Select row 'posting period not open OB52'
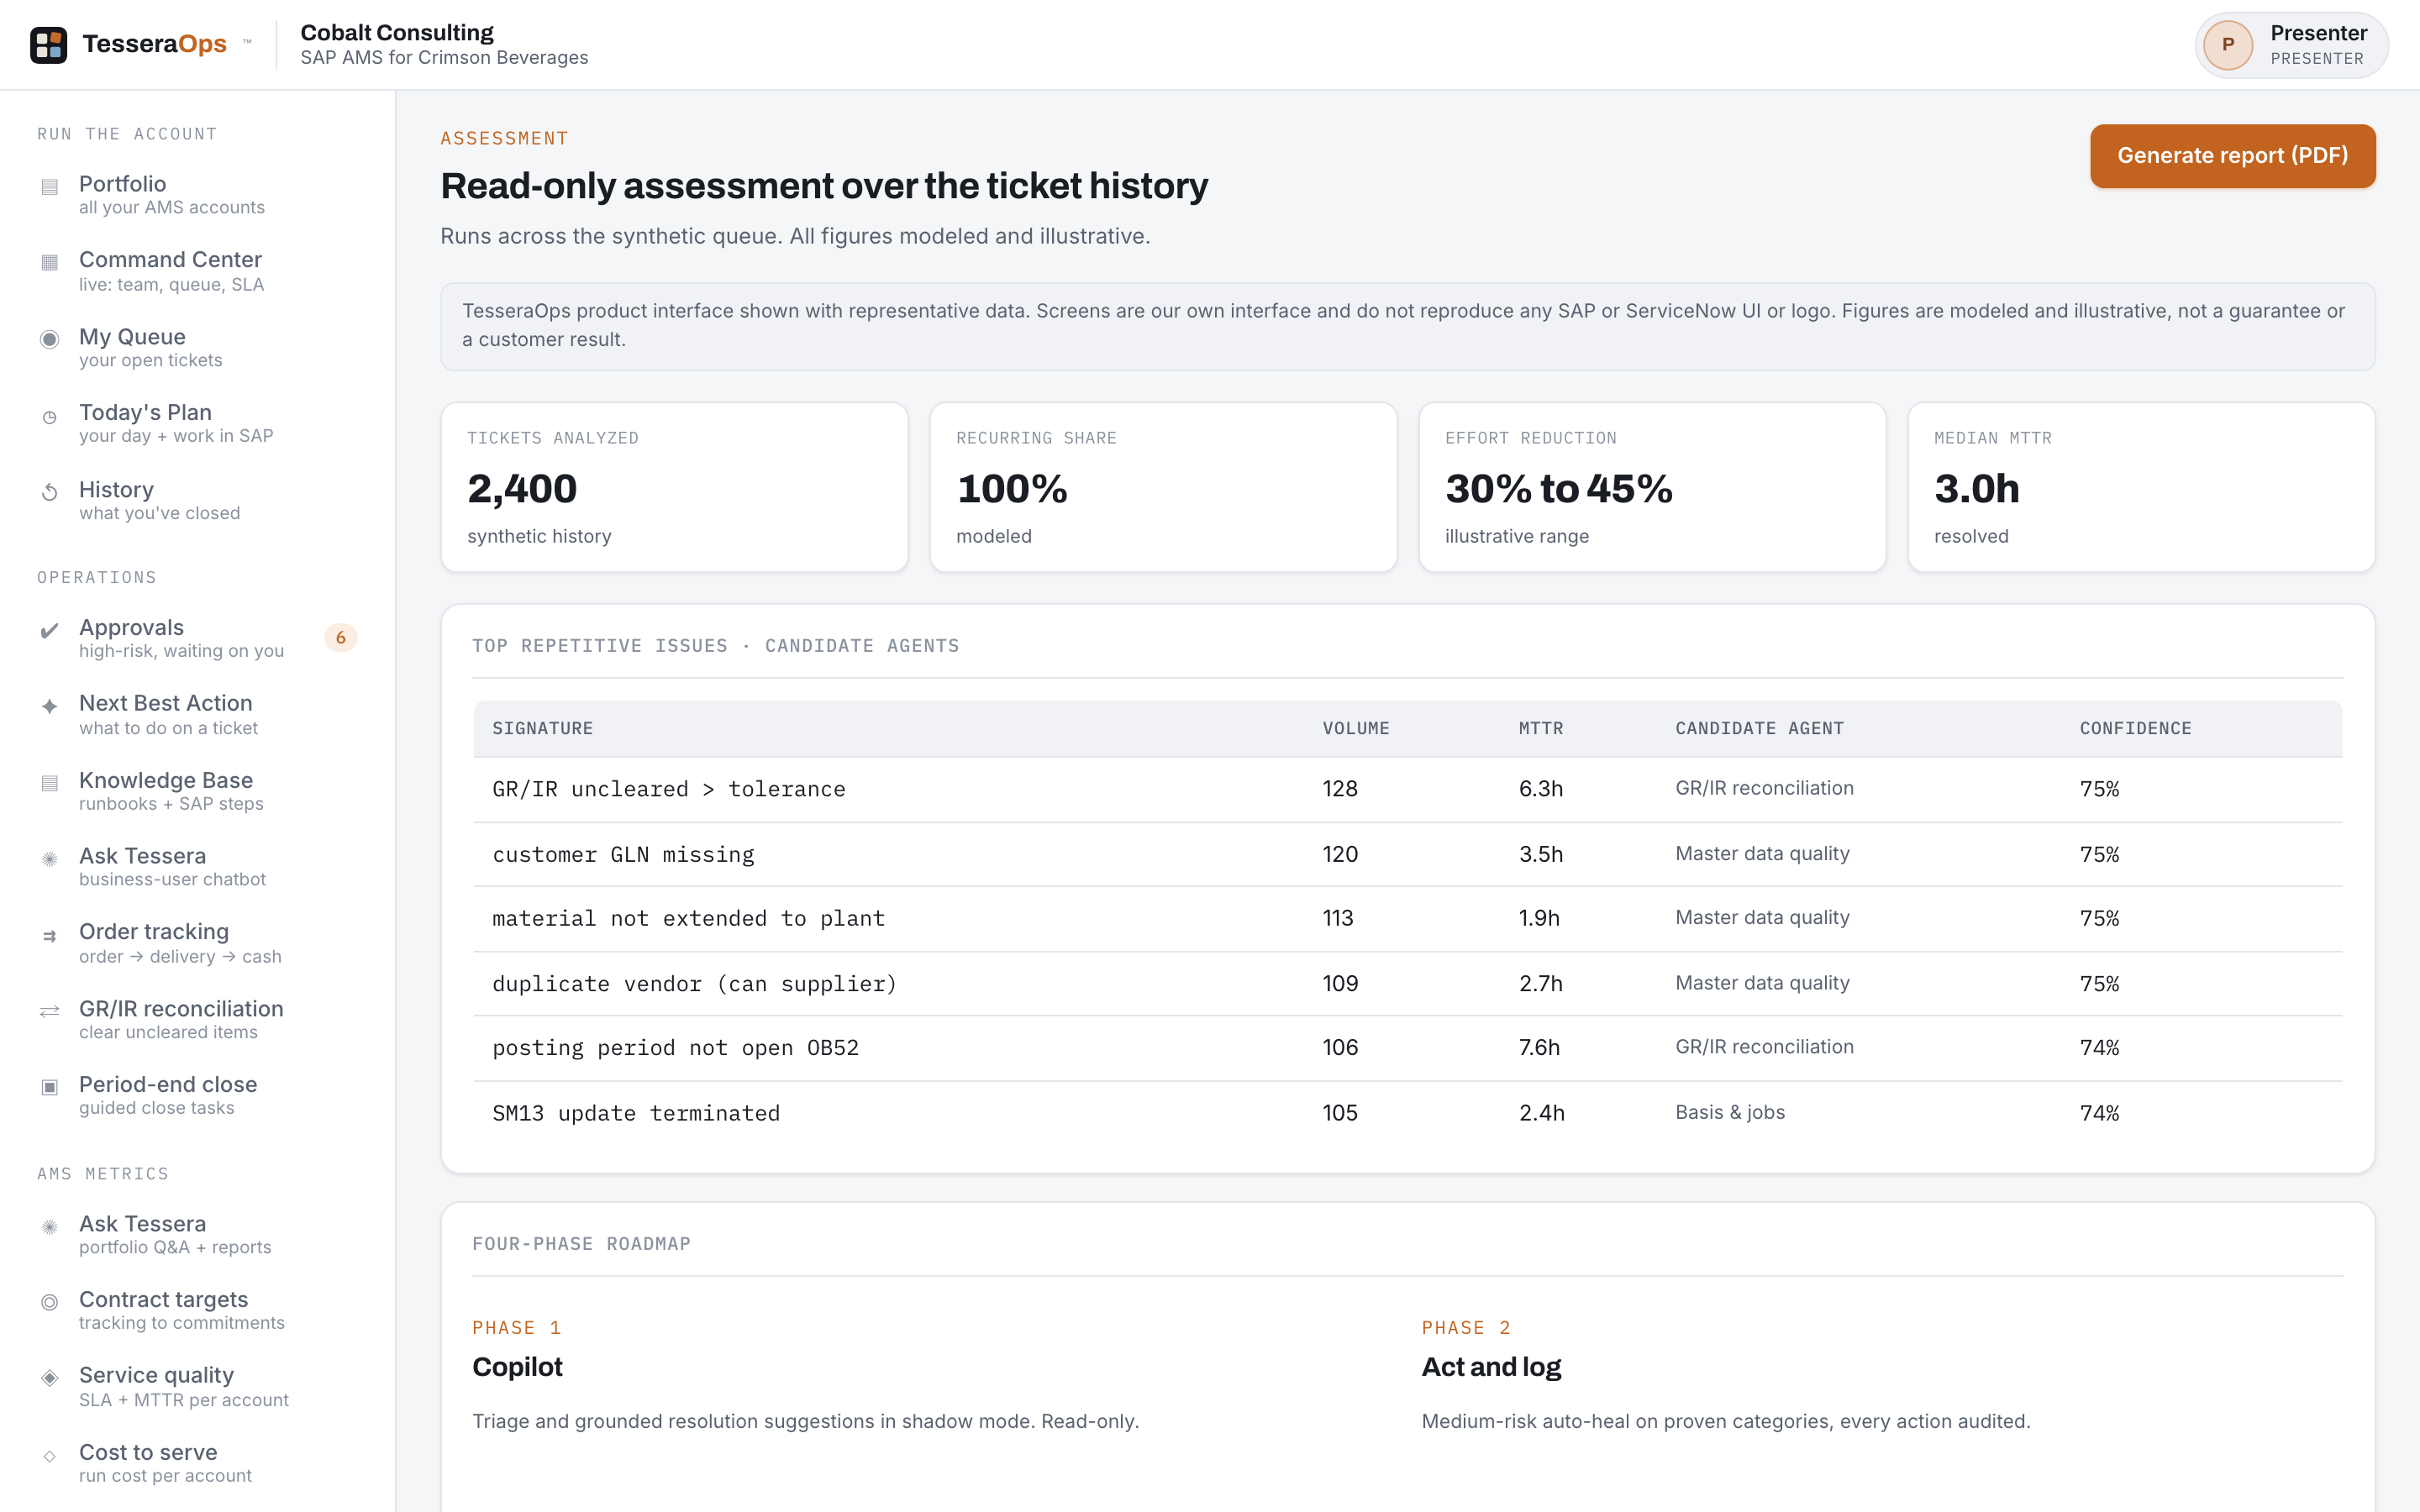The width and height of the screenshot is (2420, 1512). tap(1408, 1047)
